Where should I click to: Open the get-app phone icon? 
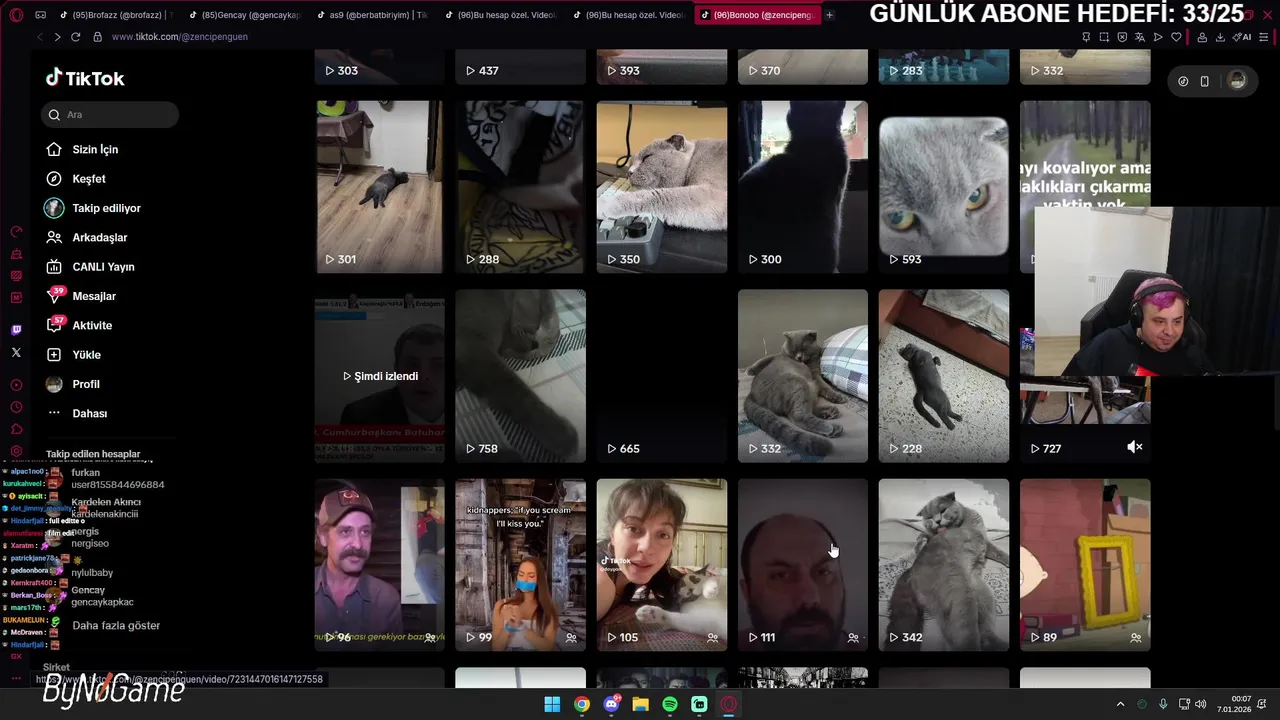1204,81
